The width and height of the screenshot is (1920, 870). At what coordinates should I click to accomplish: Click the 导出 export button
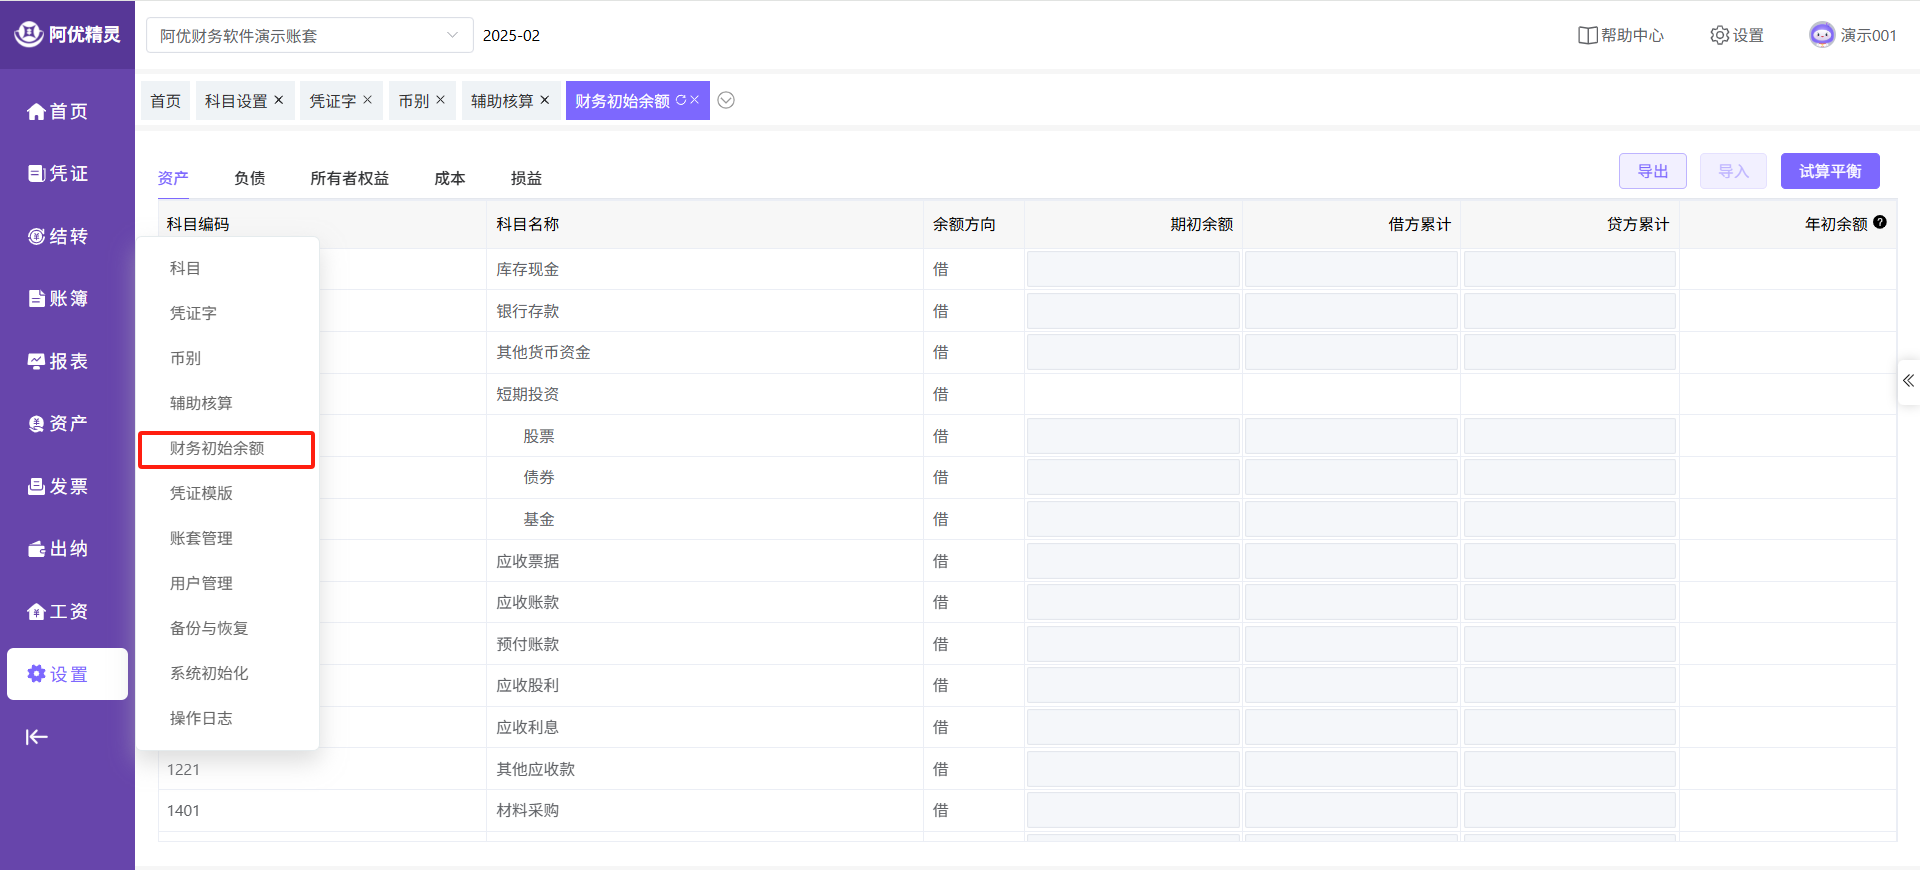(1652, 171)
